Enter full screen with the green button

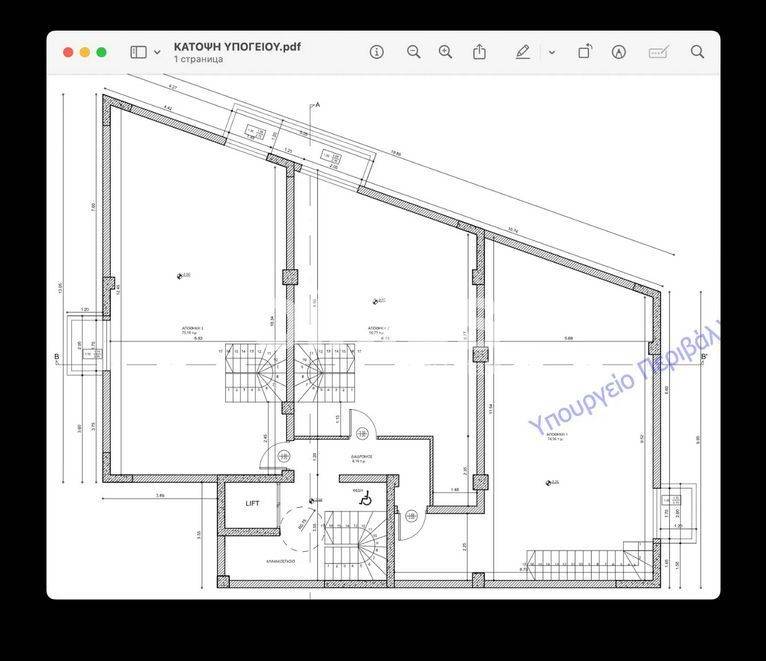click(102, 52)
